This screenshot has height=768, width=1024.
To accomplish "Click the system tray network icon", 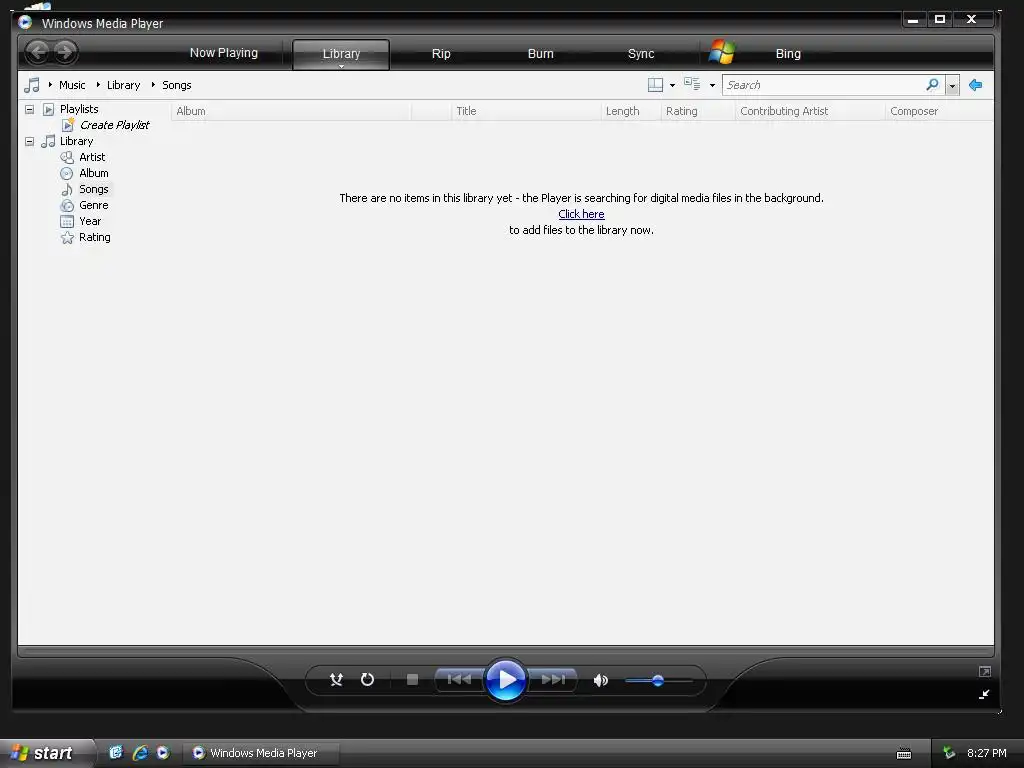I will (949, 753).
